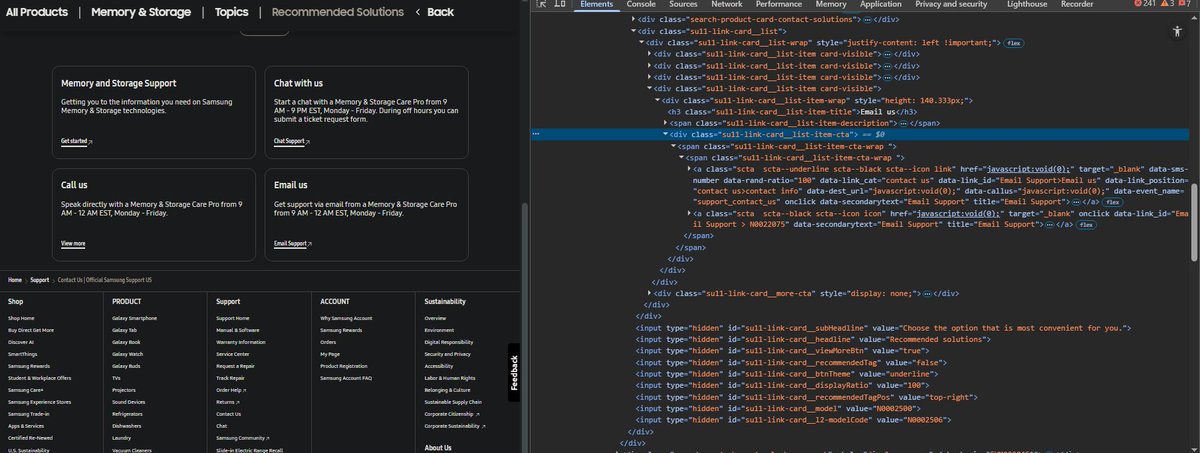
Task: Switch to the Memory tab
Action: pos(831,5)
